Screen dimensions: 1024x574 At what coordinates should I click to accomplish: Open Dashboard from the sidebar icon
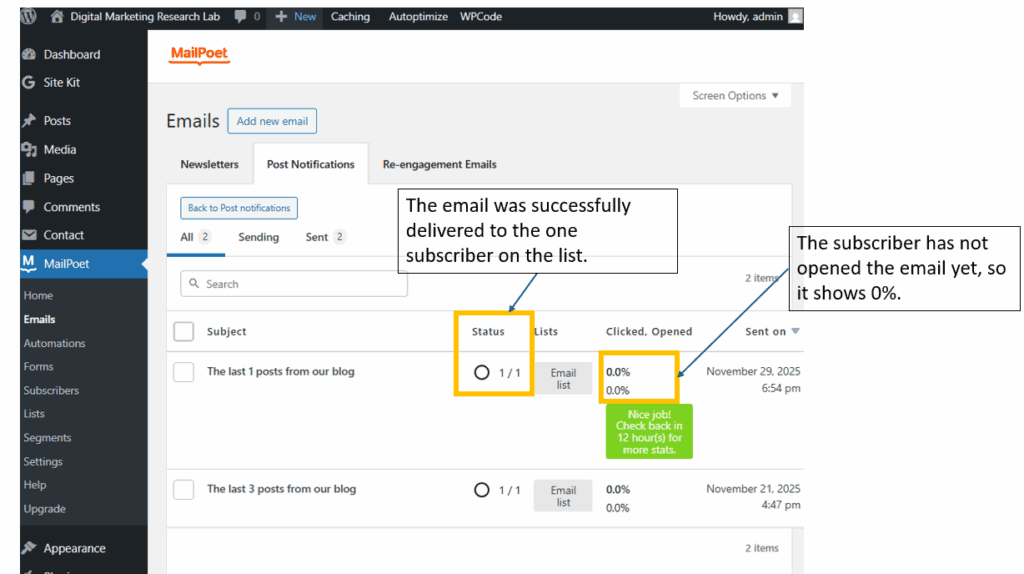click(x=29, y=54)
